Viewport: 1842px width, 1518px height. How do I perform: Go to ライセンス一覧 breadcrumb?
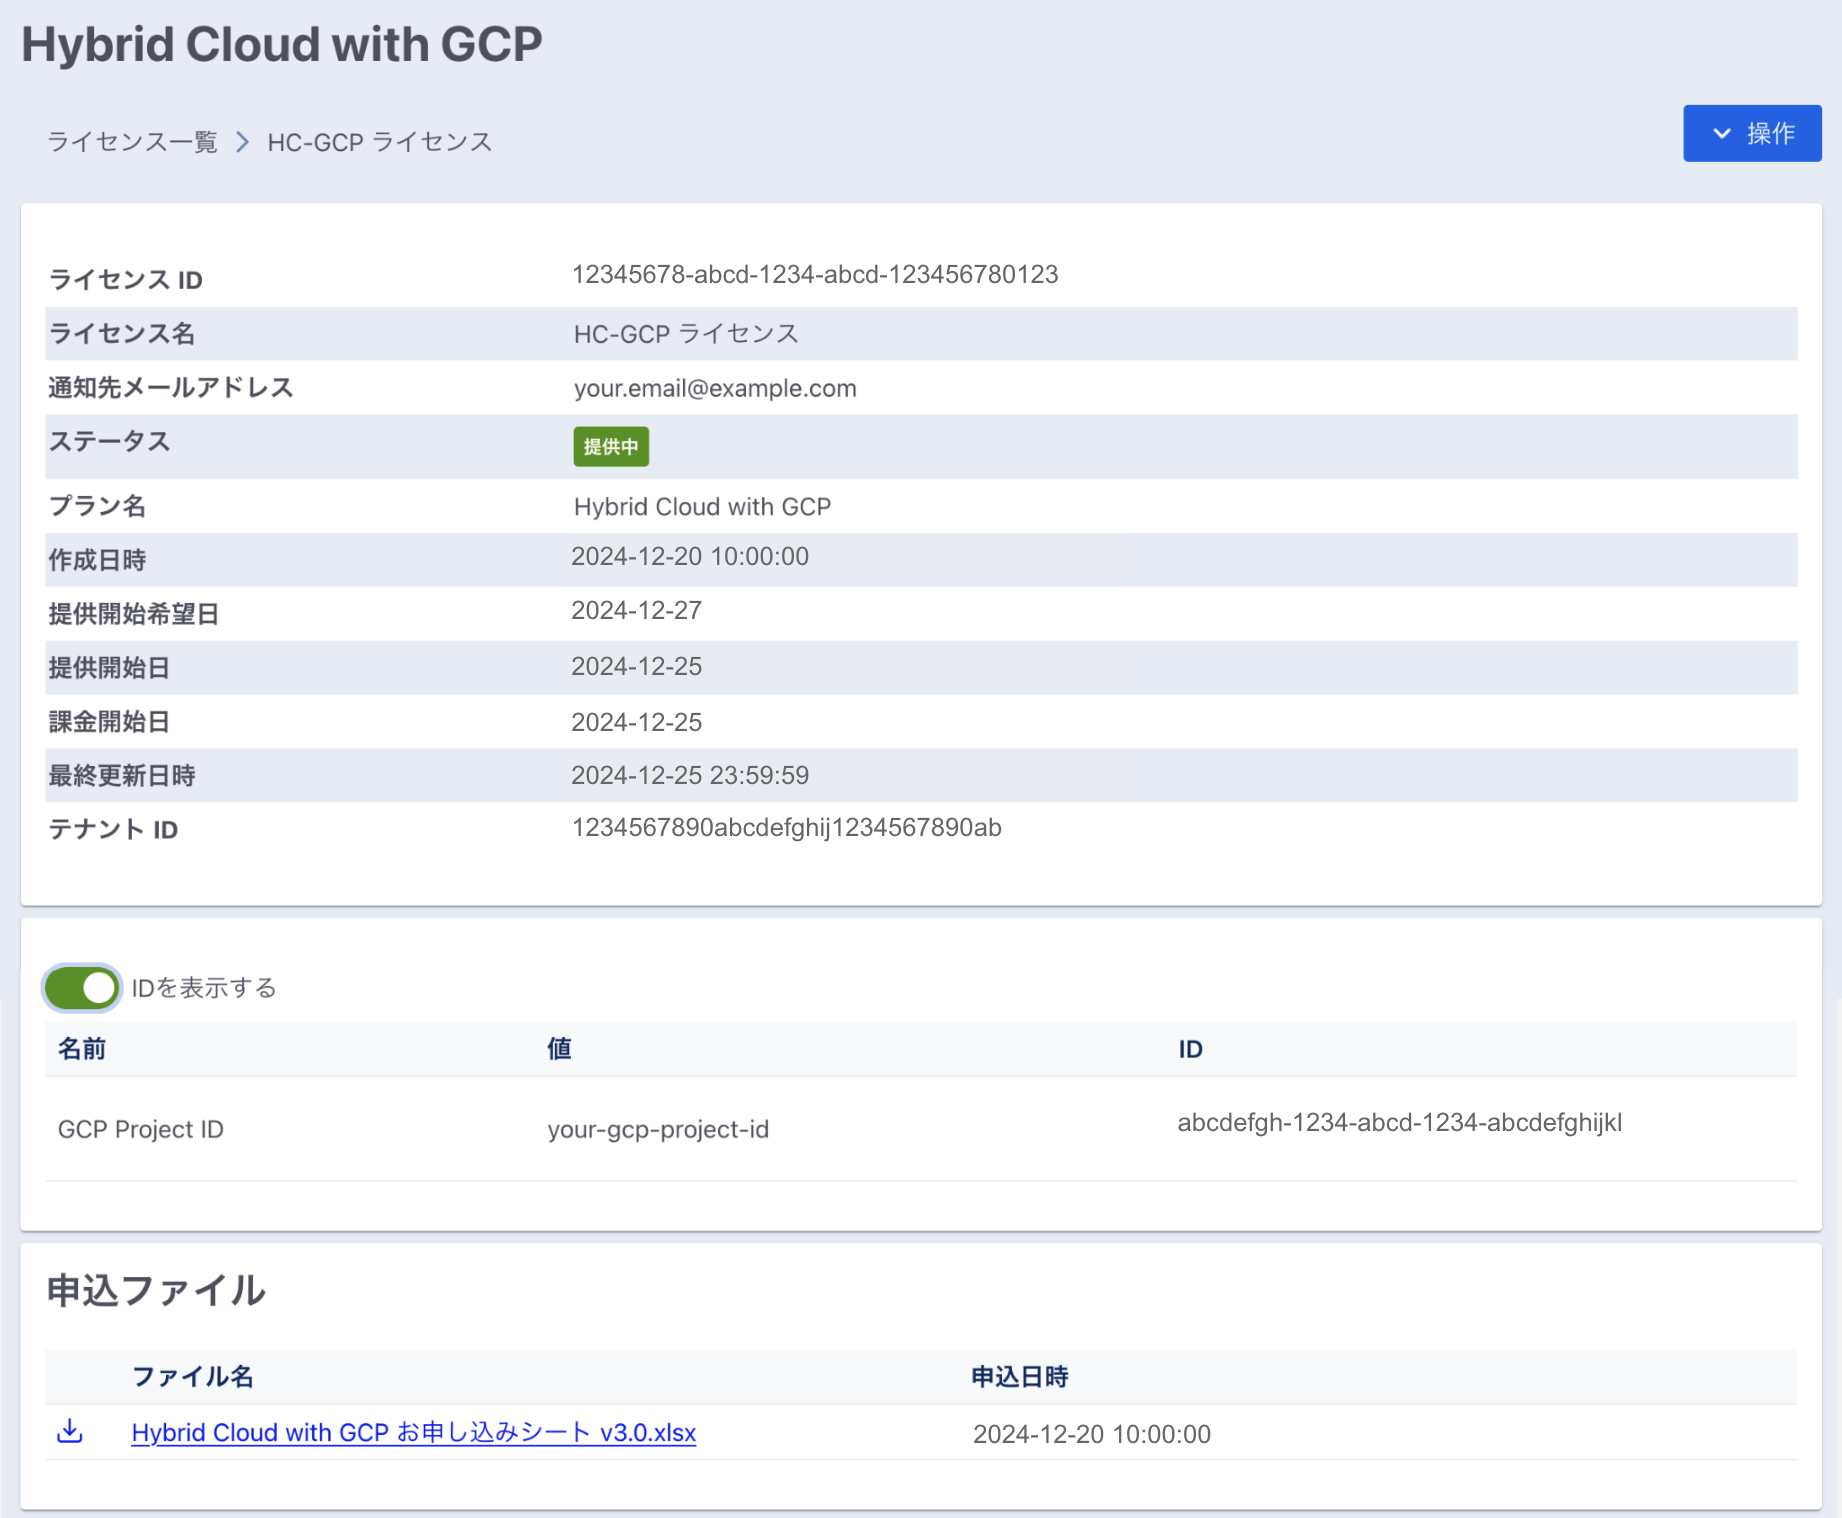coord(132,142)
